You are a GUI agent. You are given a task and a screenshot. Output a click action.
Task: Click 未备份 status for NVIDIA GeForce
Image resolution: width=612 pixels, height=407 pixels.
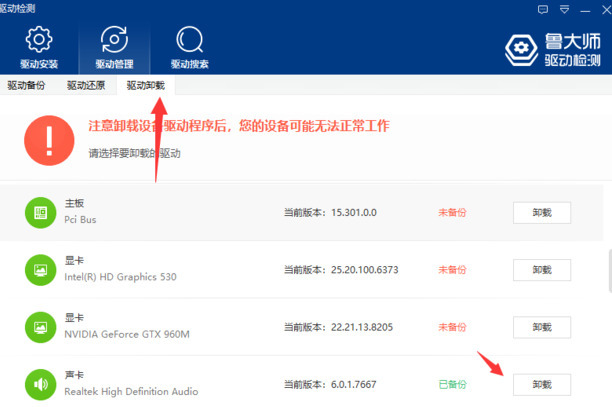coord(452,327)
